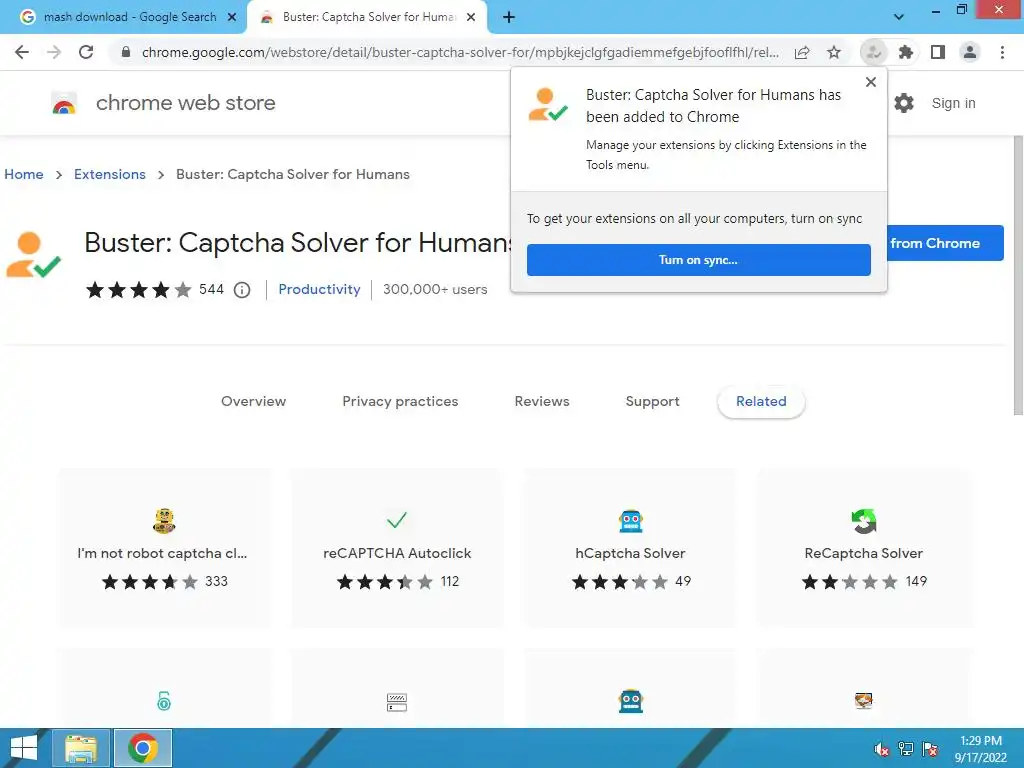This screenshot has height=768, width=1024.
Task: Open the Productivity category link
Action: point(319,289)
